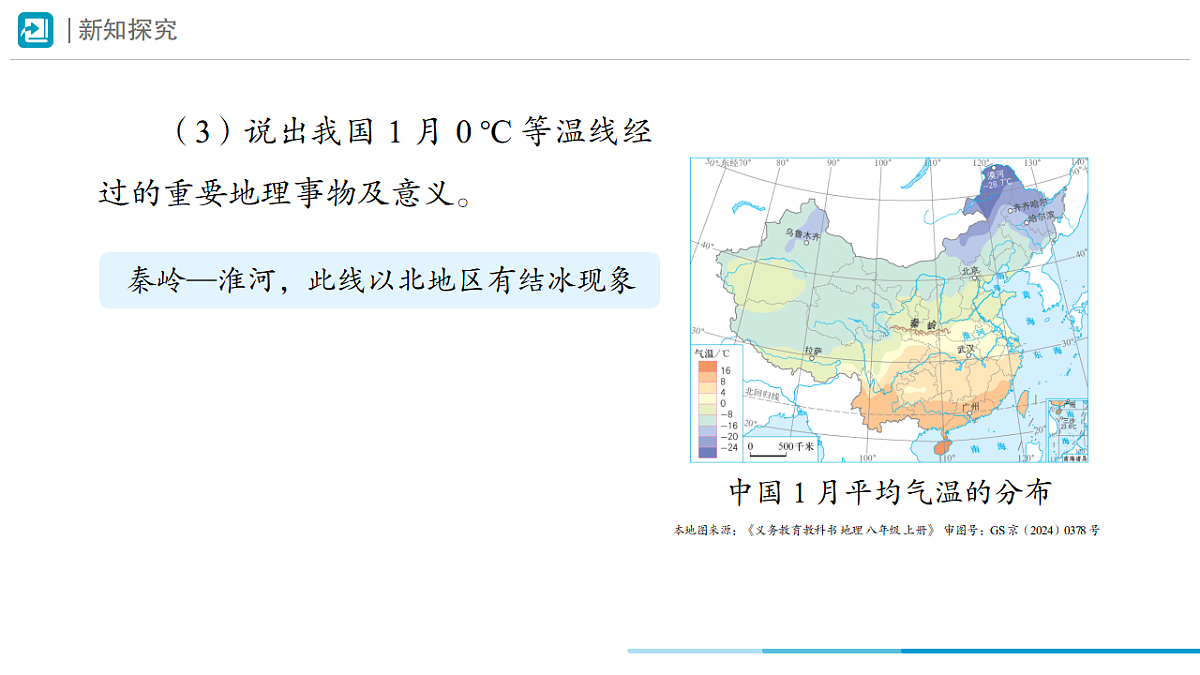Click the darkest orange swatch above 16 in legend
This screenshot has width=1200, height=675.
[706, 366]
